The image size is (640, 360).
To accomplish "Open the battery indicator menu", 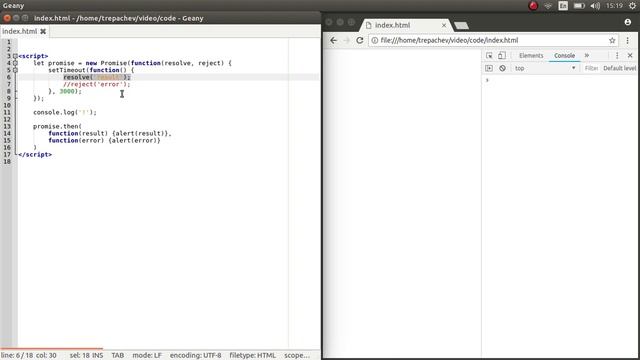I will [579, 6].
